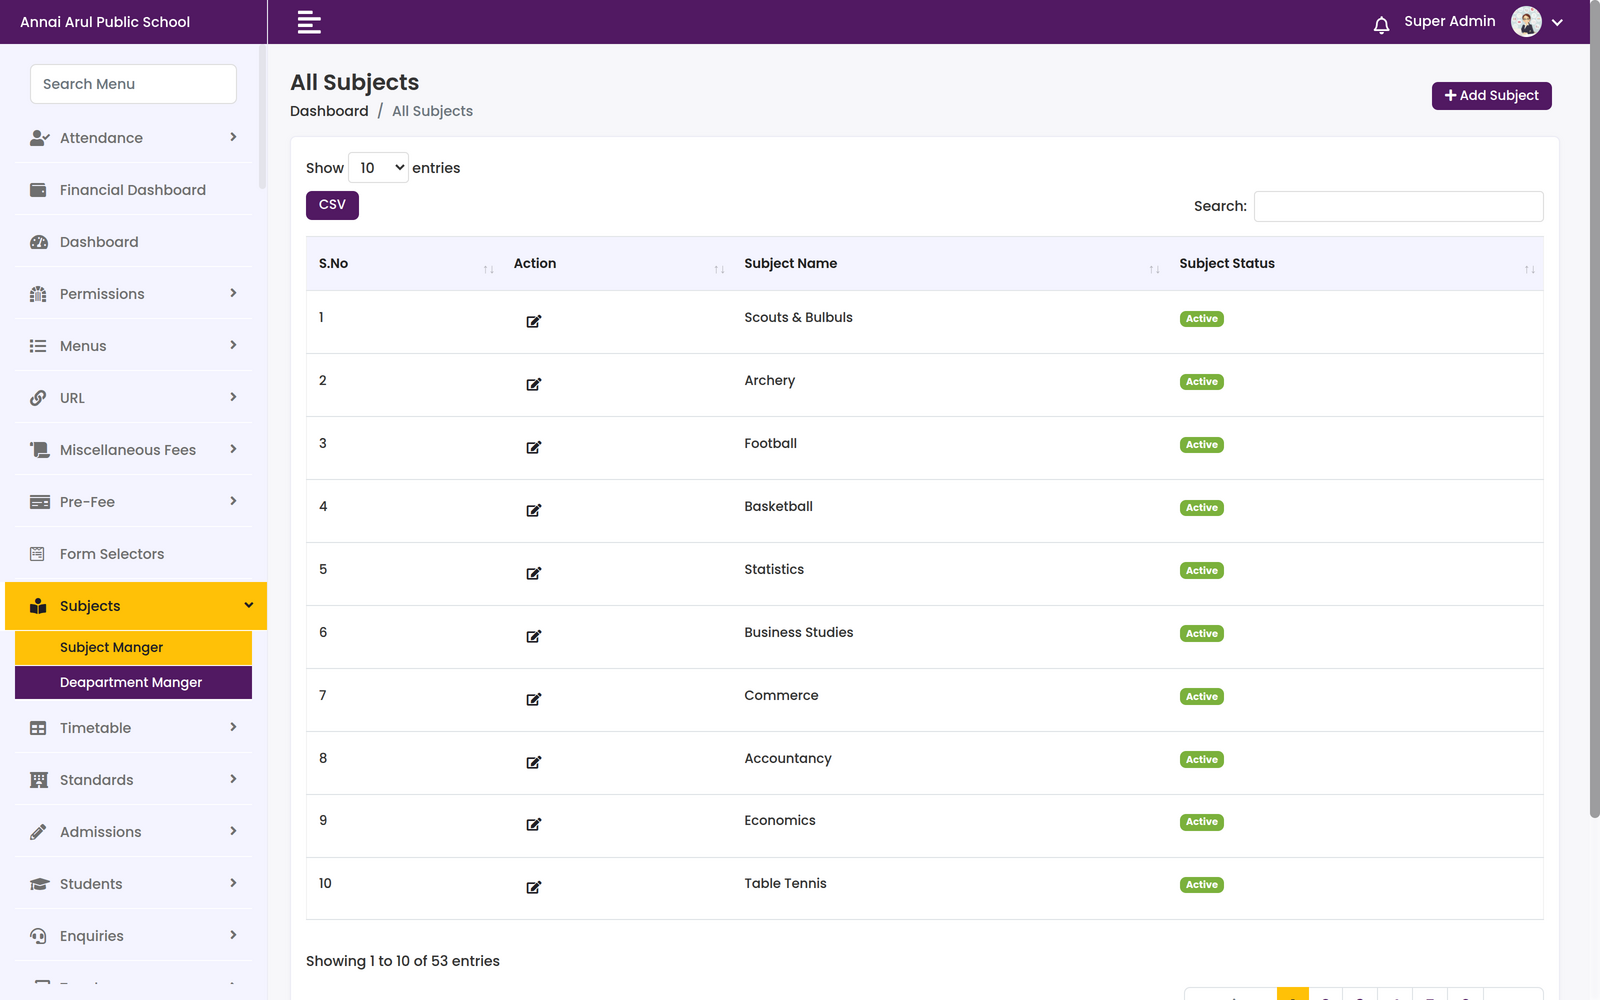Viewport: 1600px width, 1000px height.
Task: Click the Attendance sidebar icon
Action: [39, 138]
